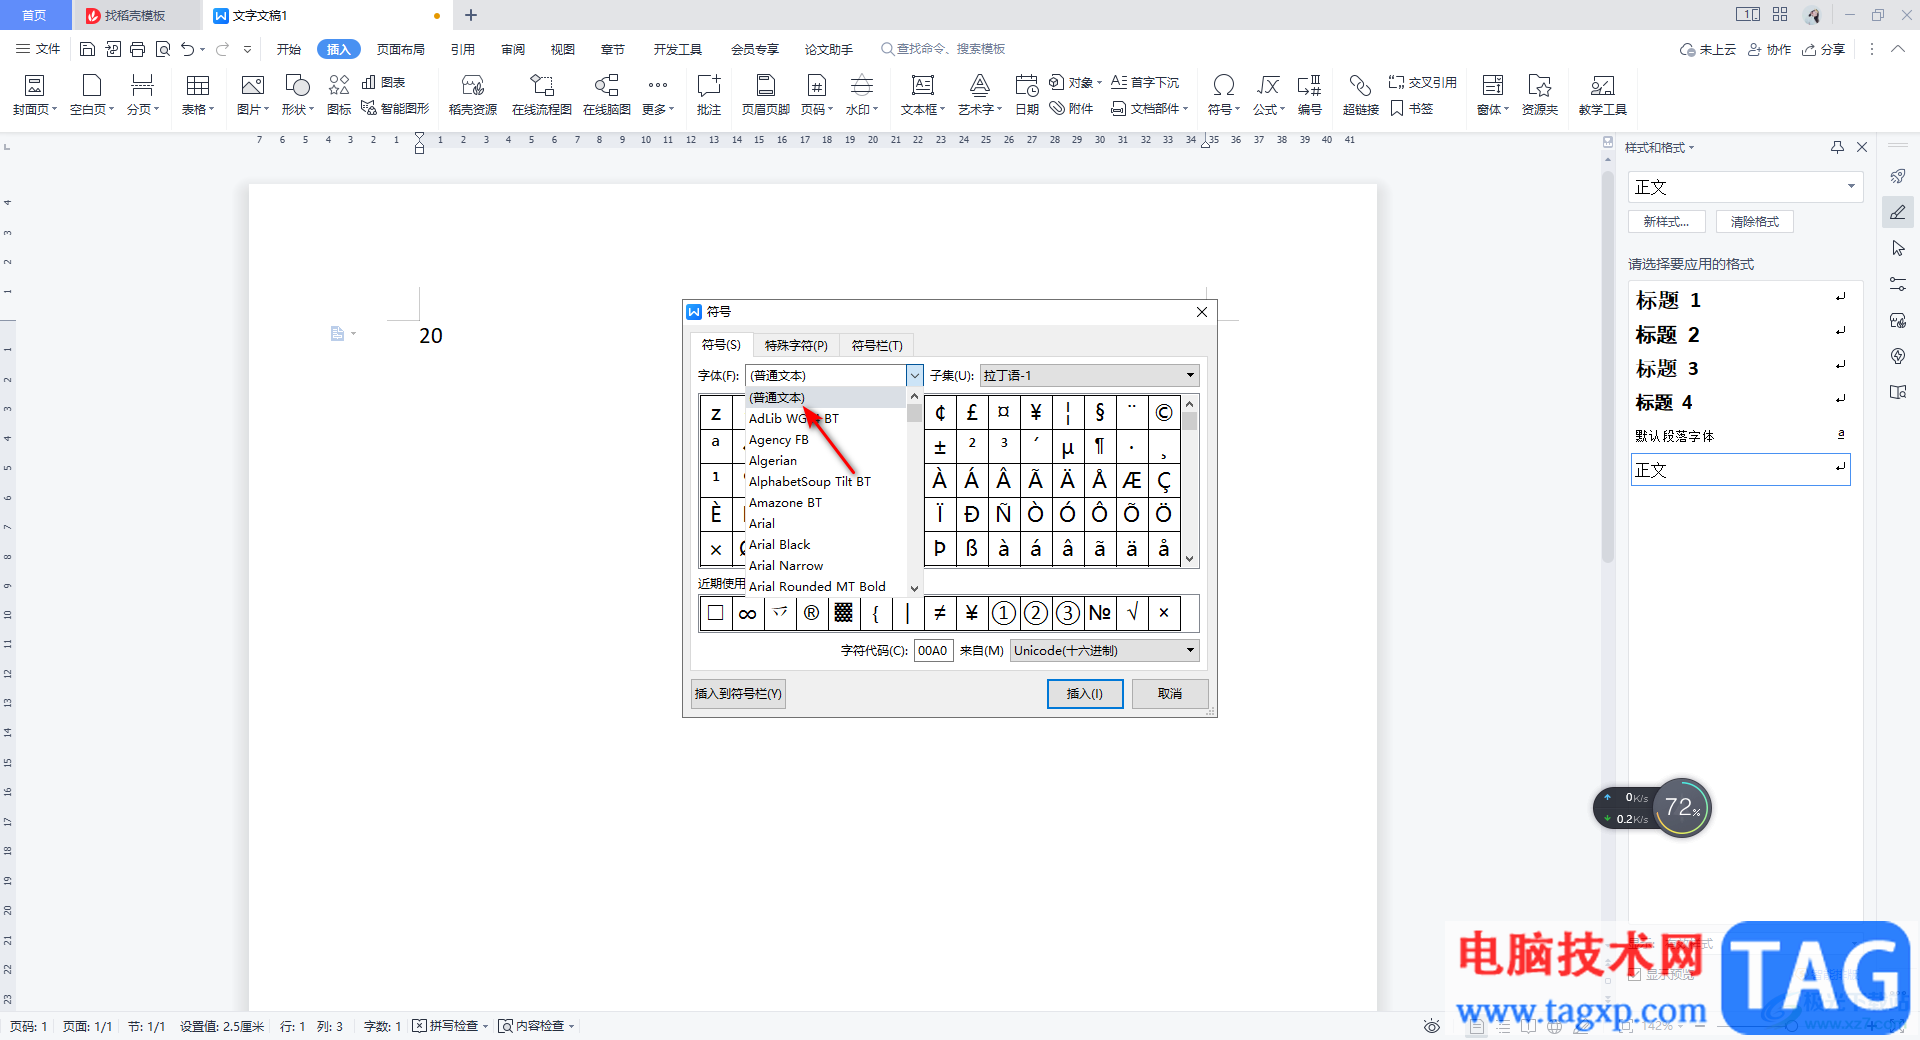The image size is (1920, 1040).
Task: Open online mind map (在线脑图) tool
Action: 607,95
